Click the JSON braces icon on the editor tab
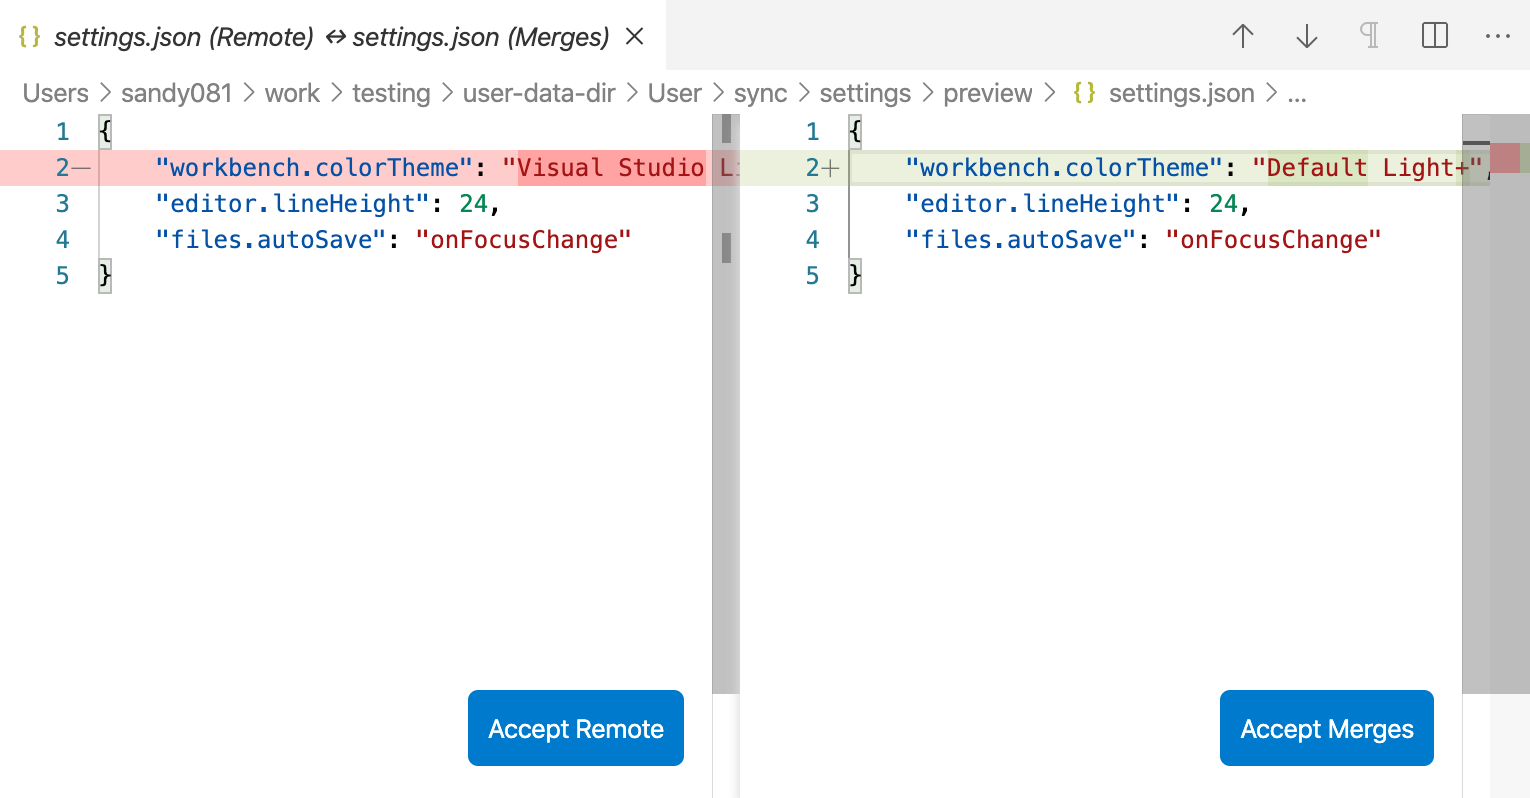Screen dimensions: 1530x798 27,35
